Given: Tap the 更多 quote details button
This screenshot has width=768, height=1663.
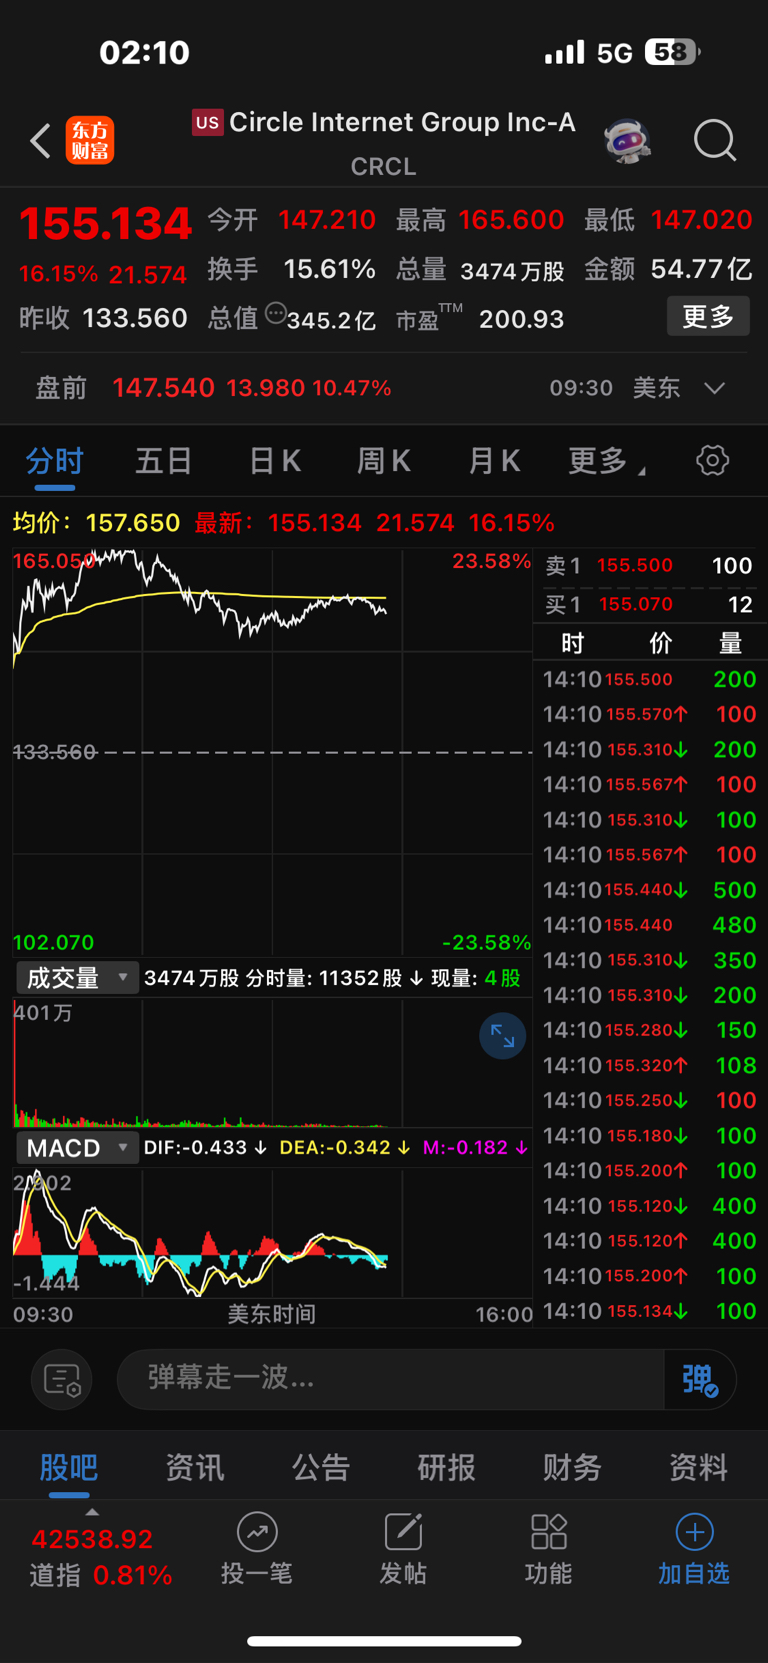Looking at the screenshot, I should tap(708, 317).
